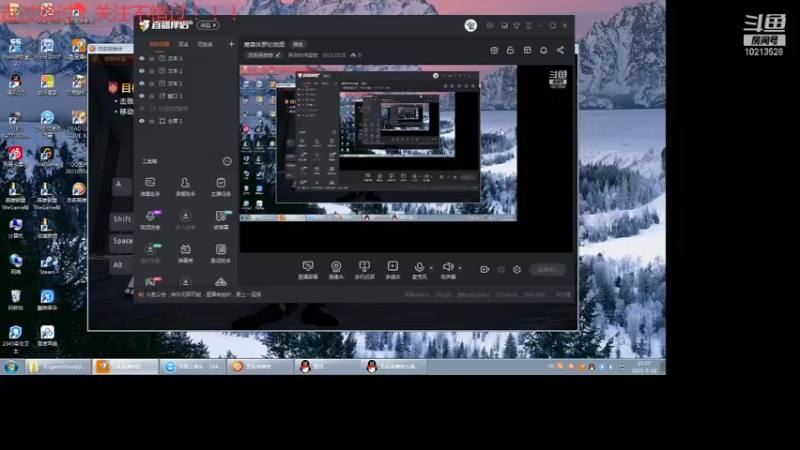
Task: Show the dimmed hidden layer
Action: [142, 108]
